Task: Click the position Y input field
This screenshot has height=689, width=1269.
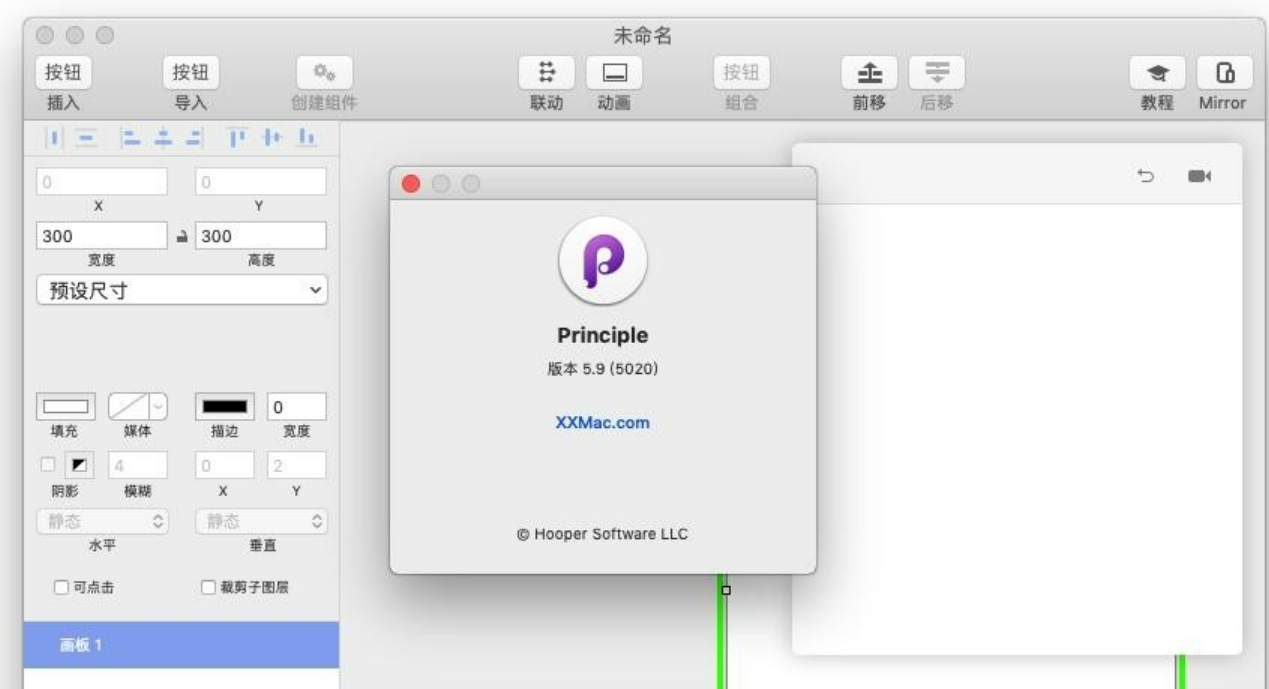Action: pos(261,182)
